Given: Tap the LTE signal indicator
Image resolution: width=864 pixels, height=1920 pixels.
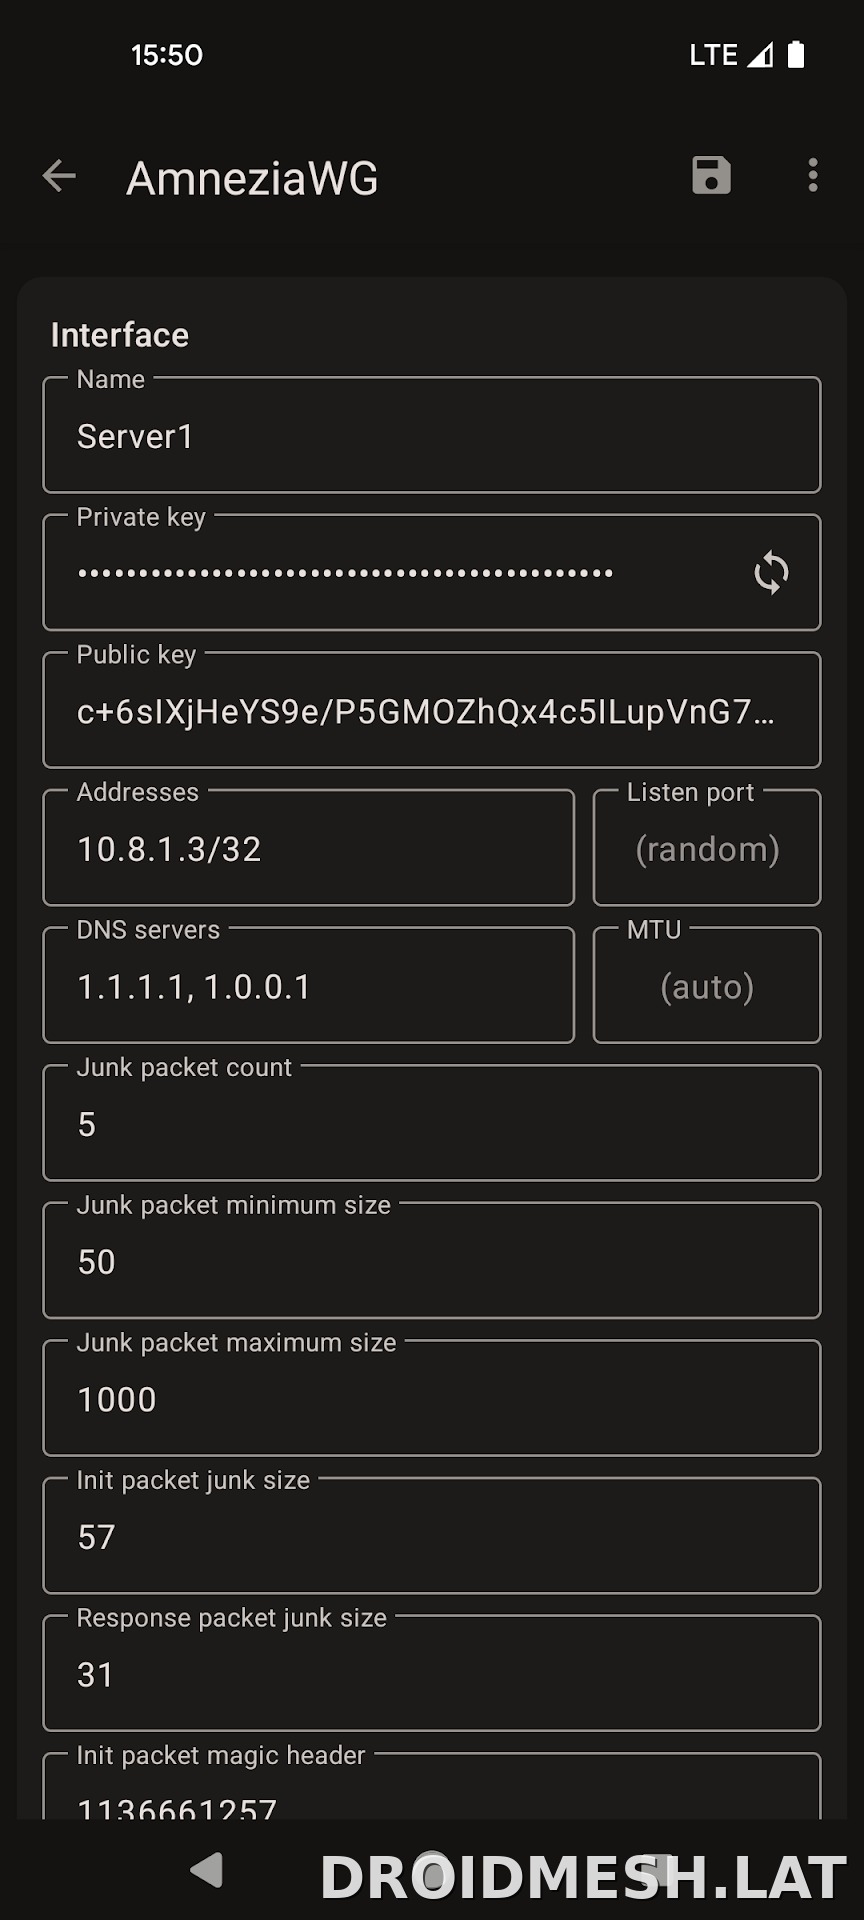Looking at the screenshot, I should click(x=731, y=55).
